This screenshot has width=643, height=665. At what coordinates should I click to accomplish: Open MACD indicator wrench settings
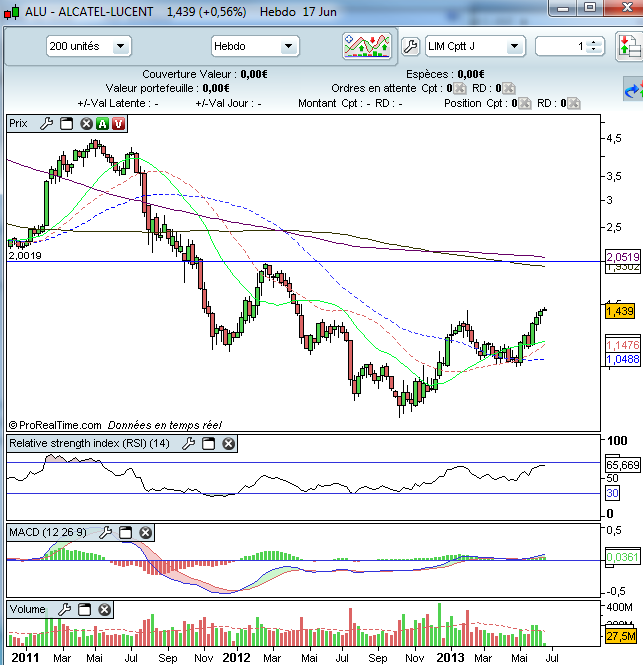coord(105,533)
